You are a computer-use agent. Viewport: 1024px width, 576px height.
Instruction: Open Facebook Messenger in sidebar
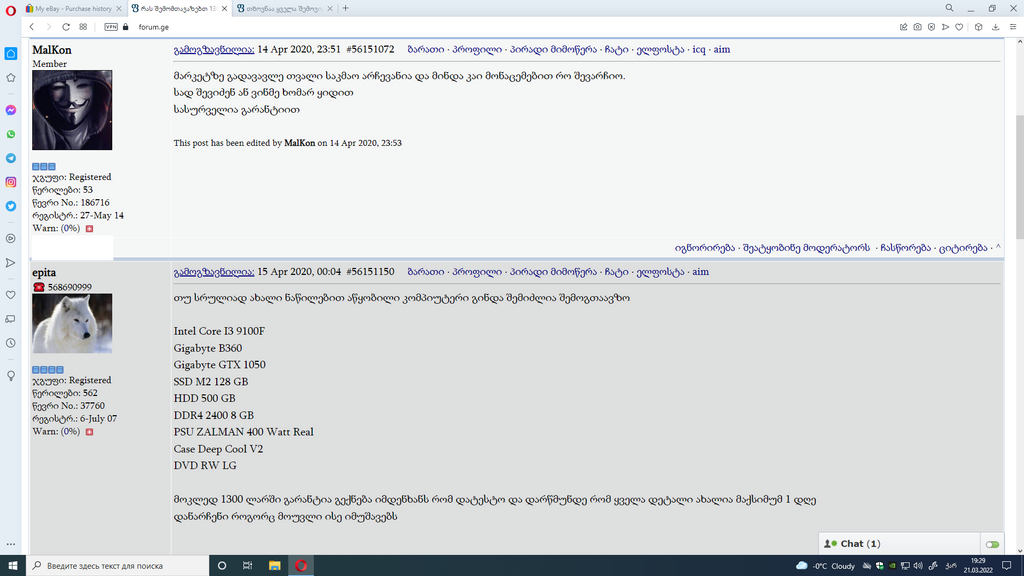(x=11, y=110)
